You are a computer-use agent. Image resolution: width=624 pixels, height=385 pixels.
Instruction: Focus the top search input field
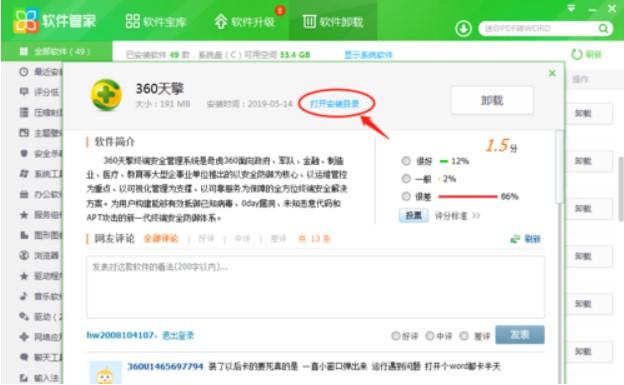tap(540, 29)
